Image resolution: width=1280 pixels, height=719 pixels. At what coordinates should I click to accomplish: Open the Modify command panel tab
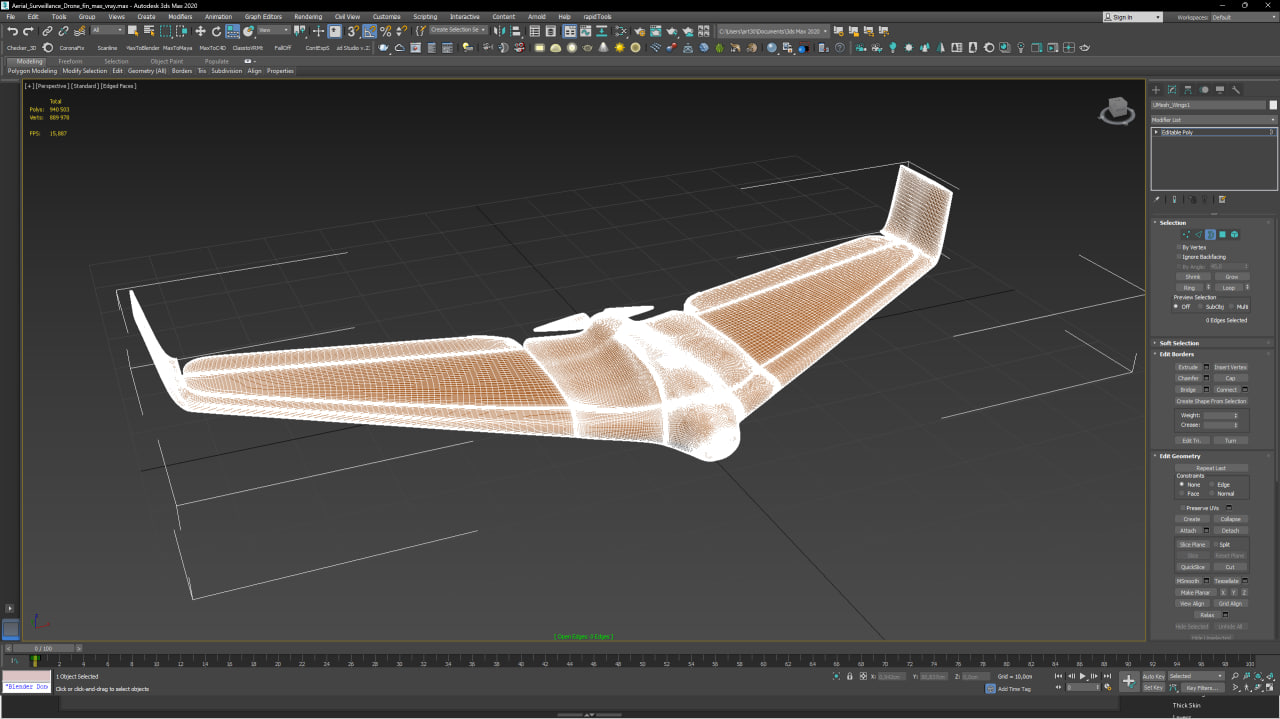tap(1172, 90)
